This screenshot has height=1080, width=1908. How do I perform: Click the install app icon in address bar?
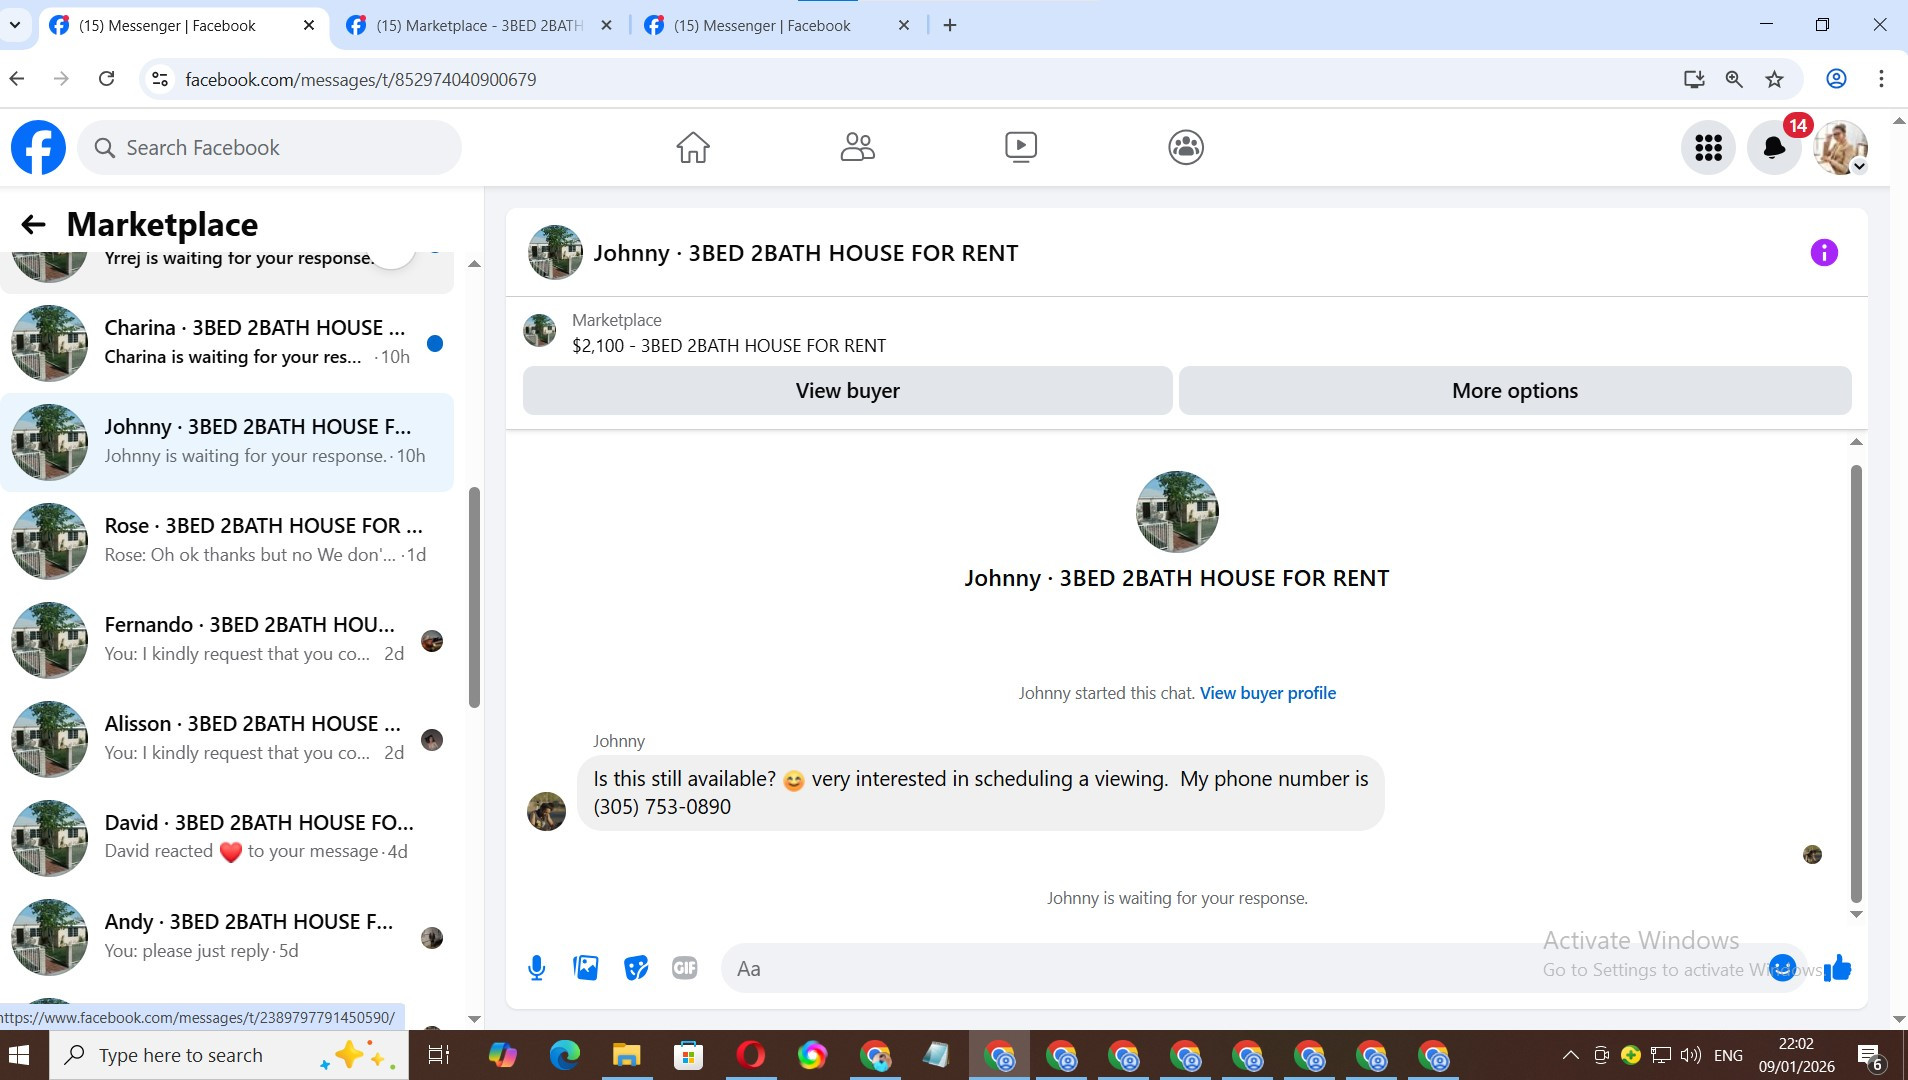click(1694, 79)
